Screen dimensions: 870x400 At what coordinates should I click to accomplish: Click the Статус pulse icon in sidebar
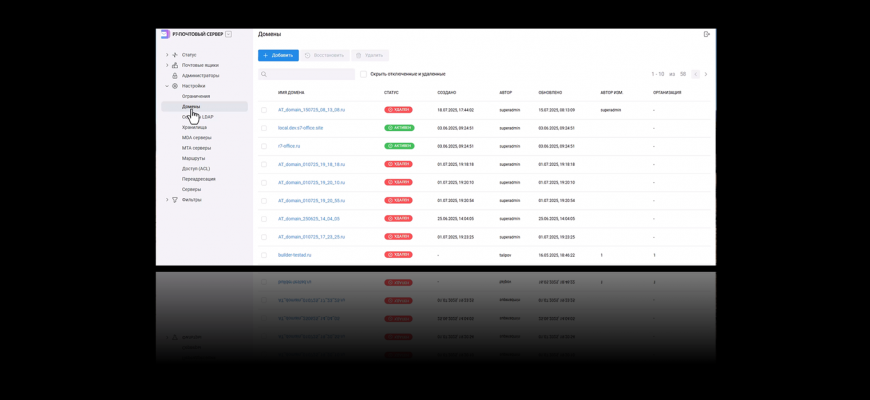tap(175, 55)
